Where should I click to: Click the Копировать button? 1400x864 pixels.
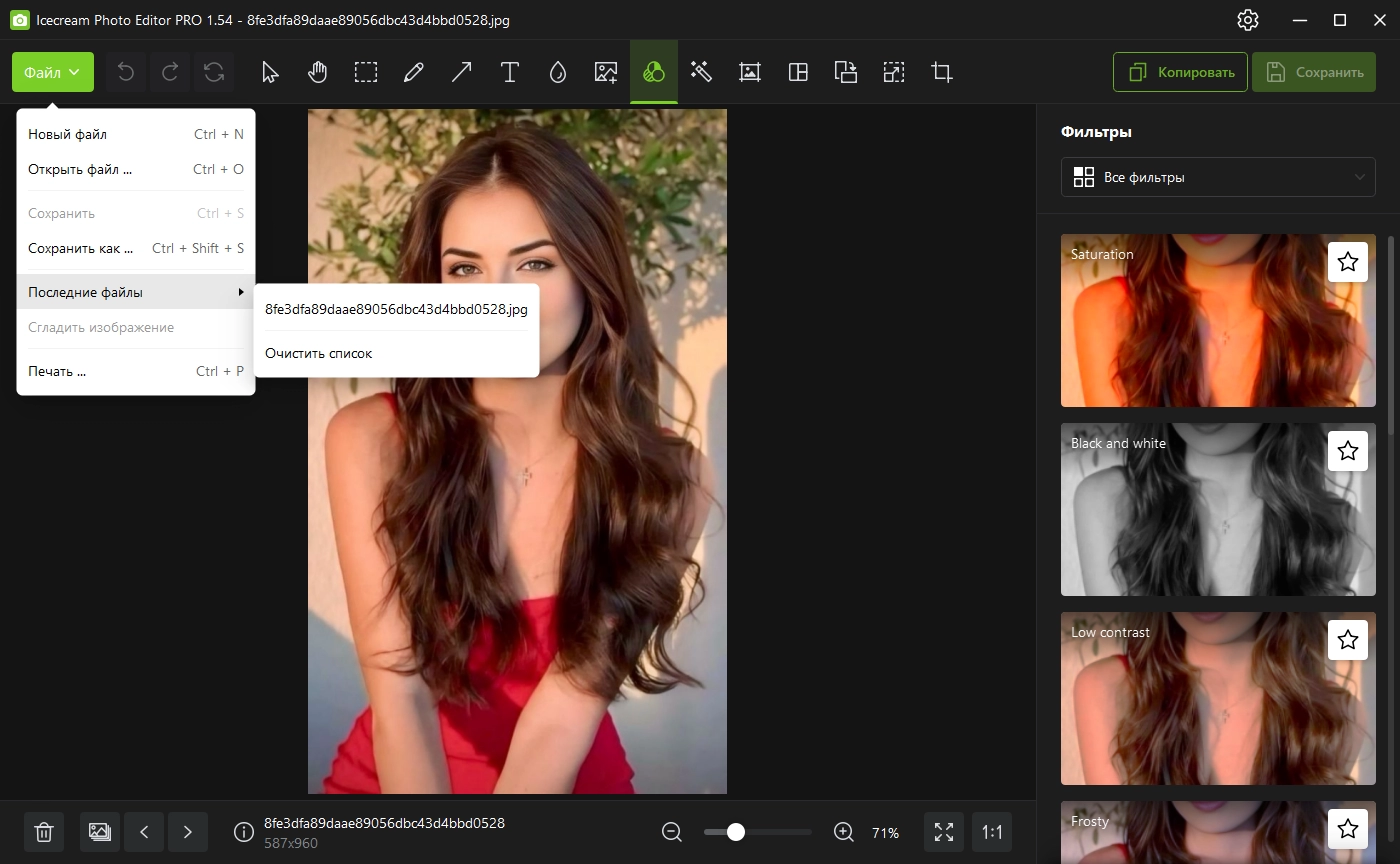point(1180,72)
